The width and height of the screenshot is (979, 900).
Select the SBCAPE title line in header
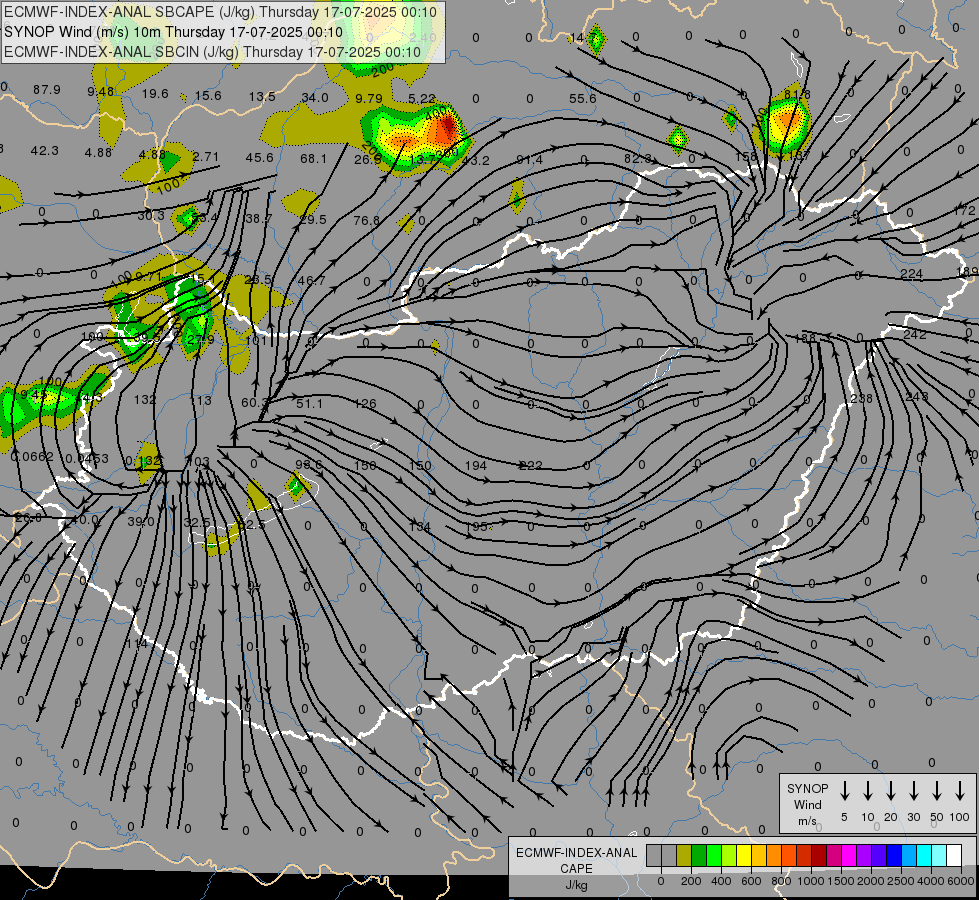(220, 12)
